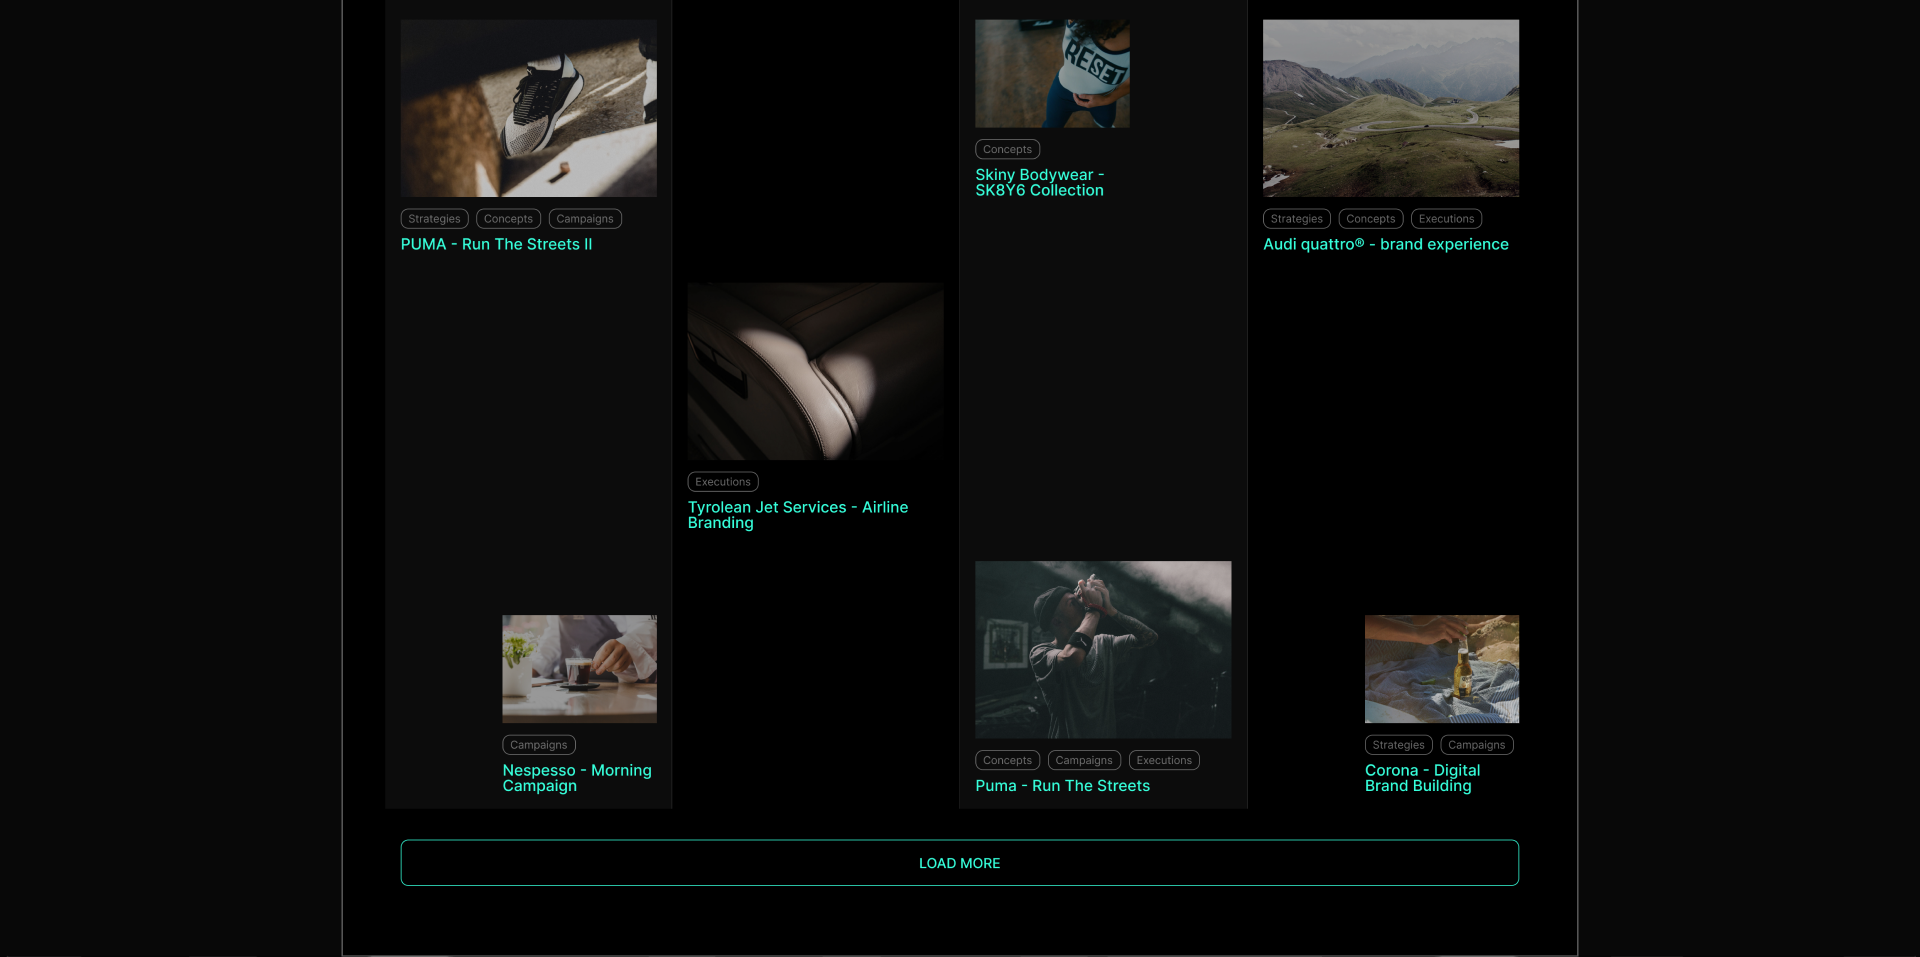Select Strategies tag under PUMA Run The Streets II
Viewport: 1920px width, 957px height.
(x=434, y=219)
